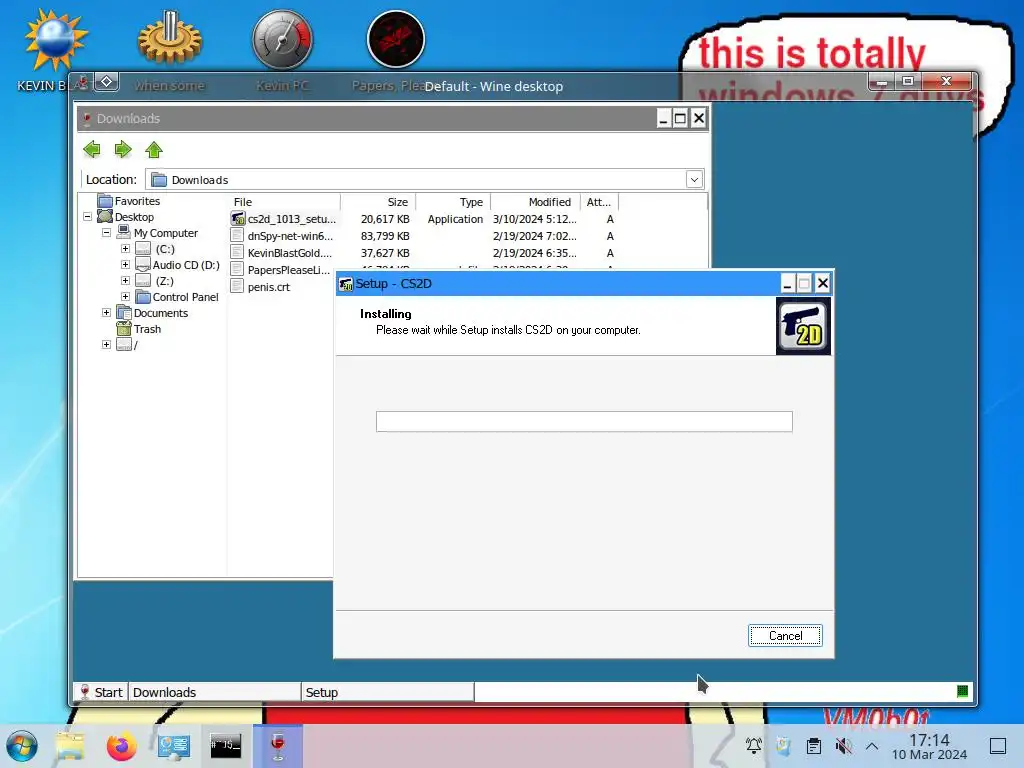1024x768 pixels.
Task: Select the cs2d_1013_setup file icon
Action: [238, 219]
